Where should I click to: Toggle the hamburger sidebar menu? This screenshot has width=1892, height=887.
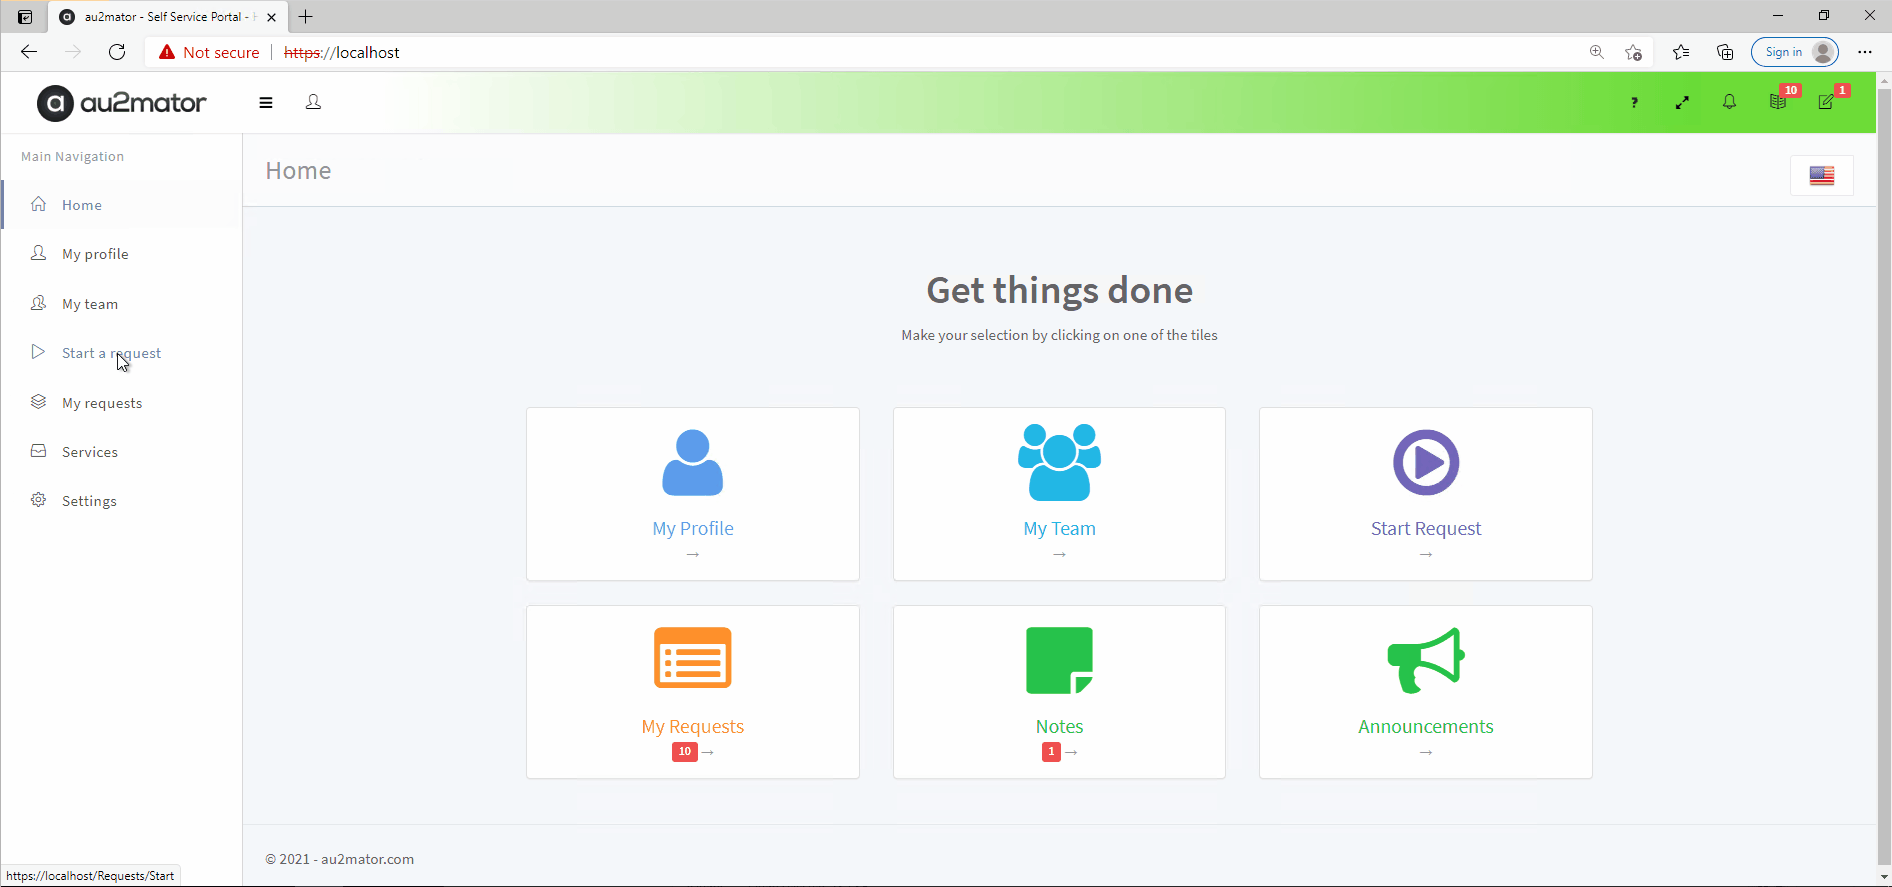266,102
